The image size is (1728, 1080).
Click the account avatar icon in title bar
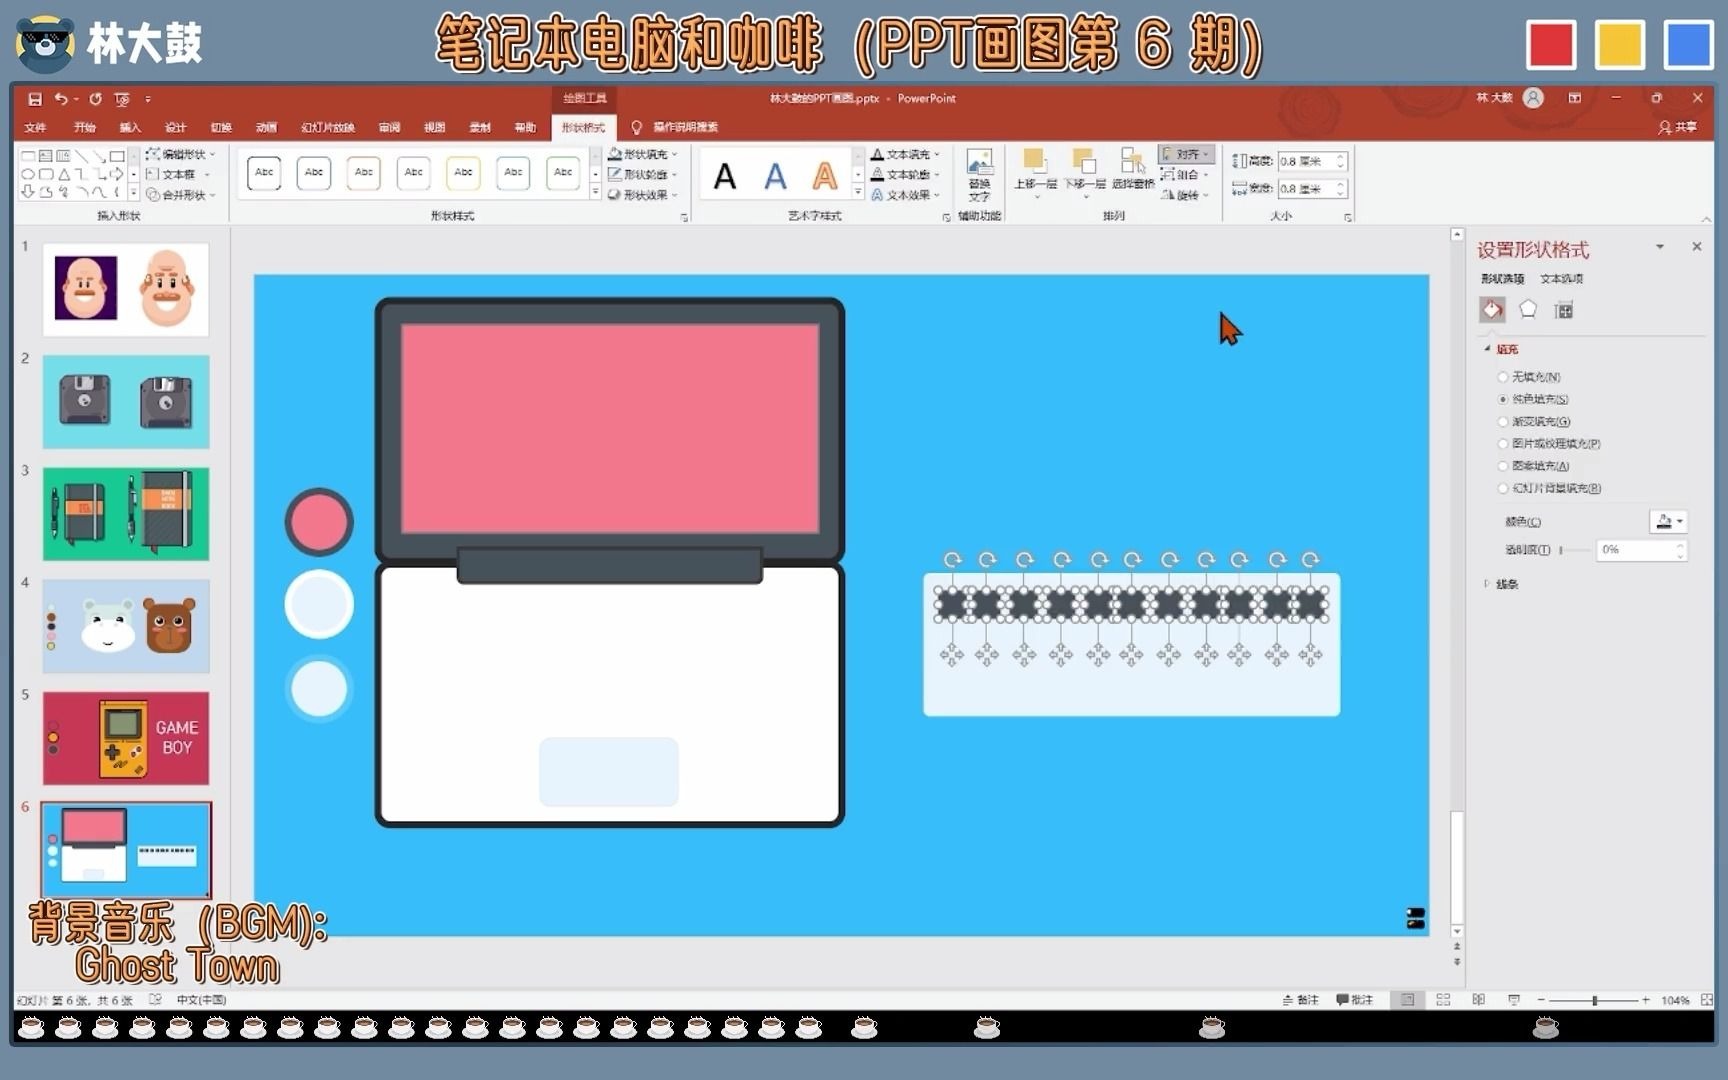click(1533, 98)
